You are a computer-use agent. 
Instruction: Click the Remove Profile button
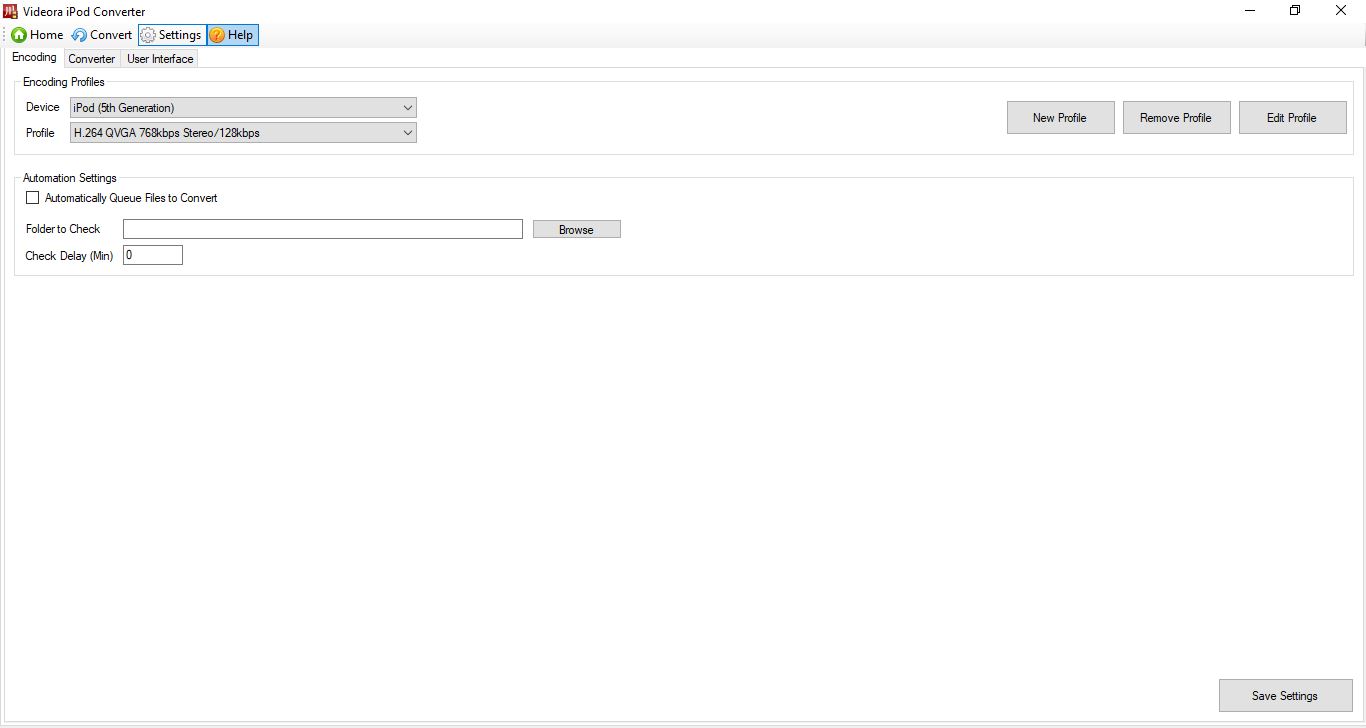coord(1176,118)
